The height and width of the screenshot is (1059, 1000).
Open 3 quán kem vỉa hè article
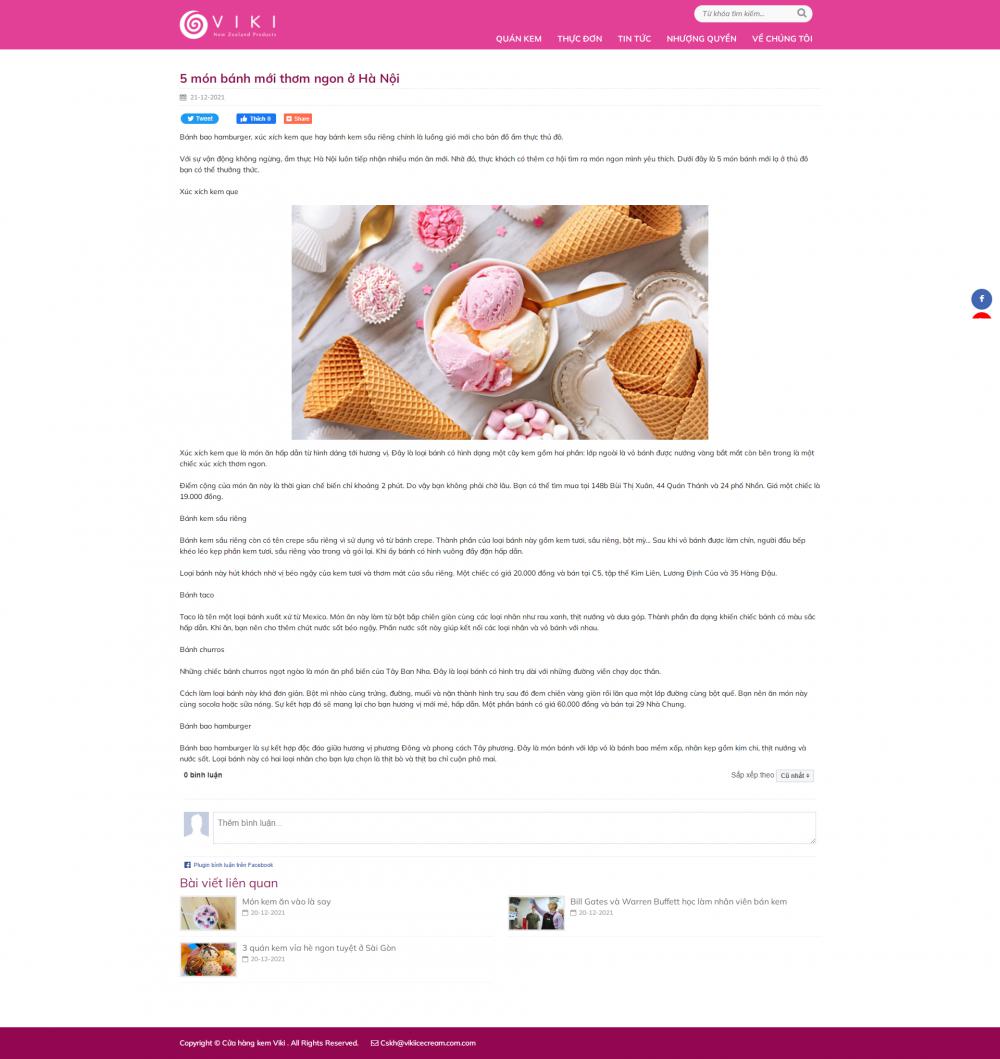point(319,948)
